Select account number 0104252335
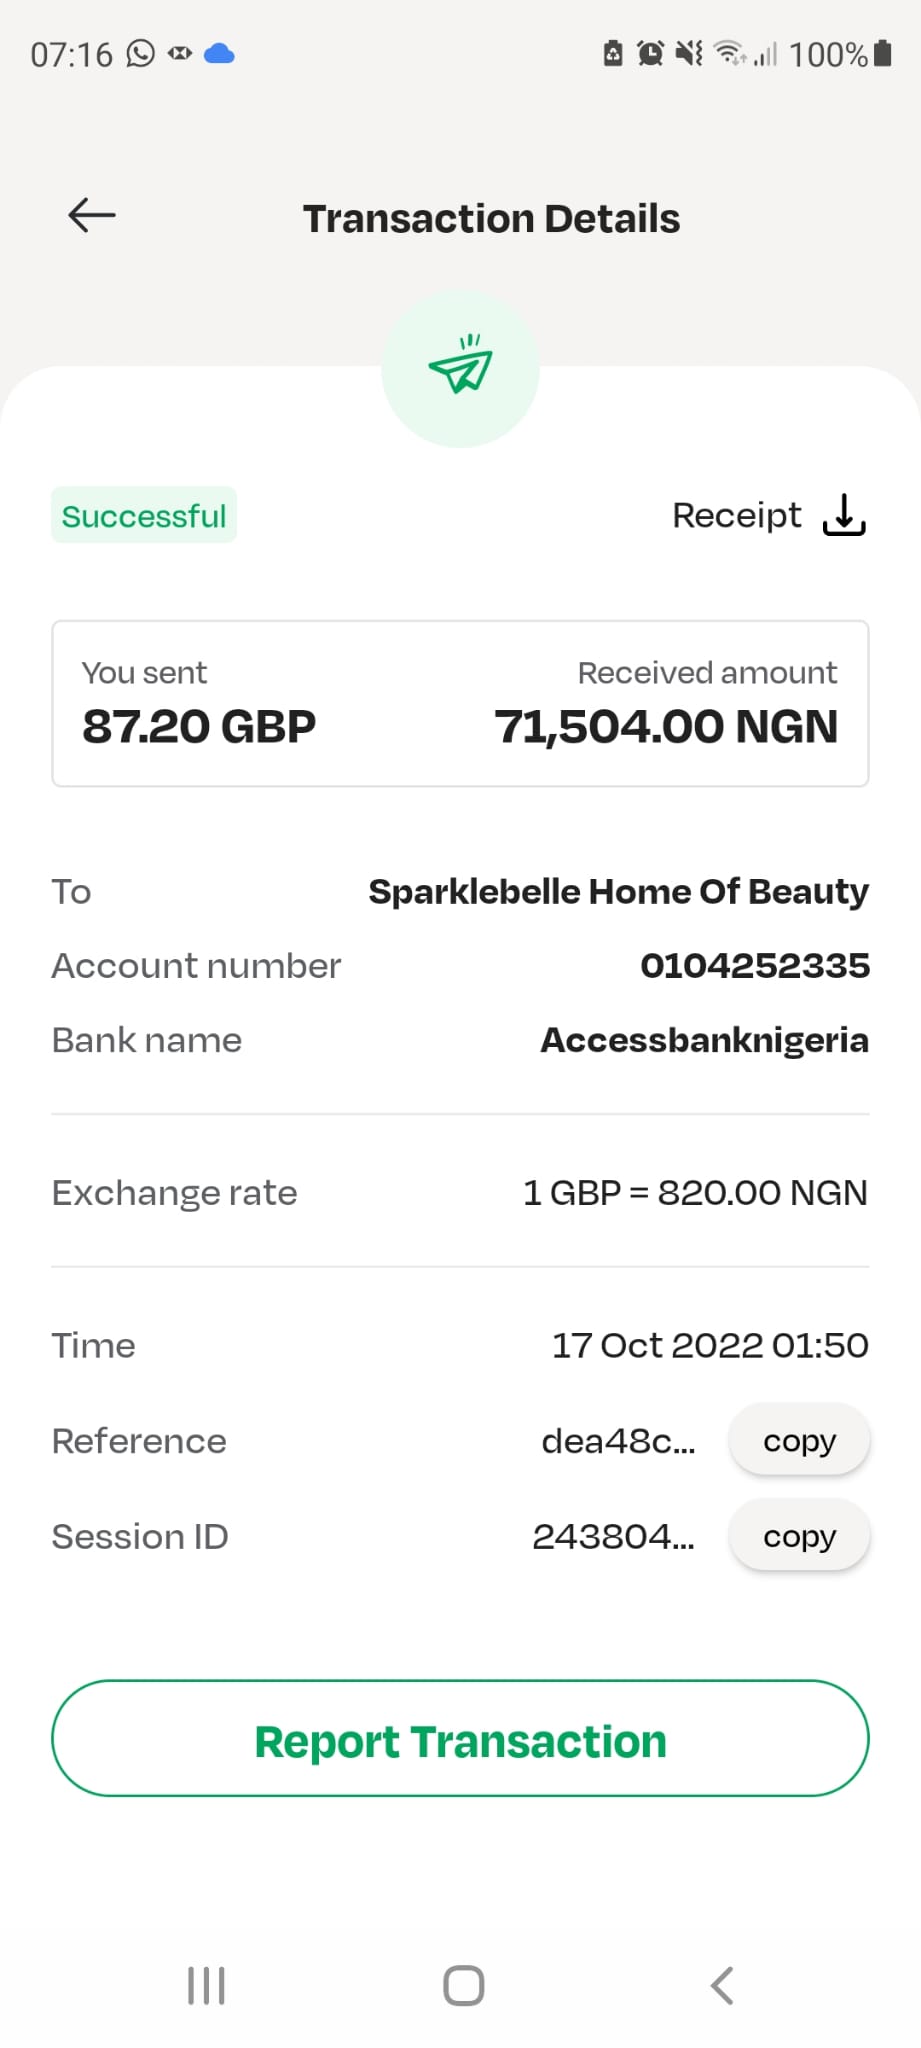The height and width of the screenshot is (2048, 921). coord(755,966)
